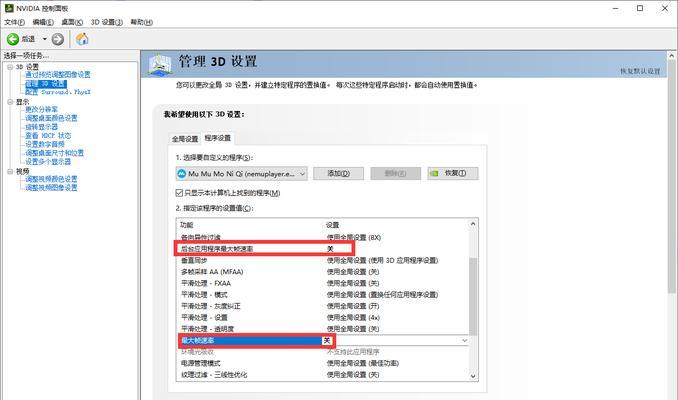Collapse the 视频 tree node
This screenshot has width=678, height=400.
tap(10, 172)
